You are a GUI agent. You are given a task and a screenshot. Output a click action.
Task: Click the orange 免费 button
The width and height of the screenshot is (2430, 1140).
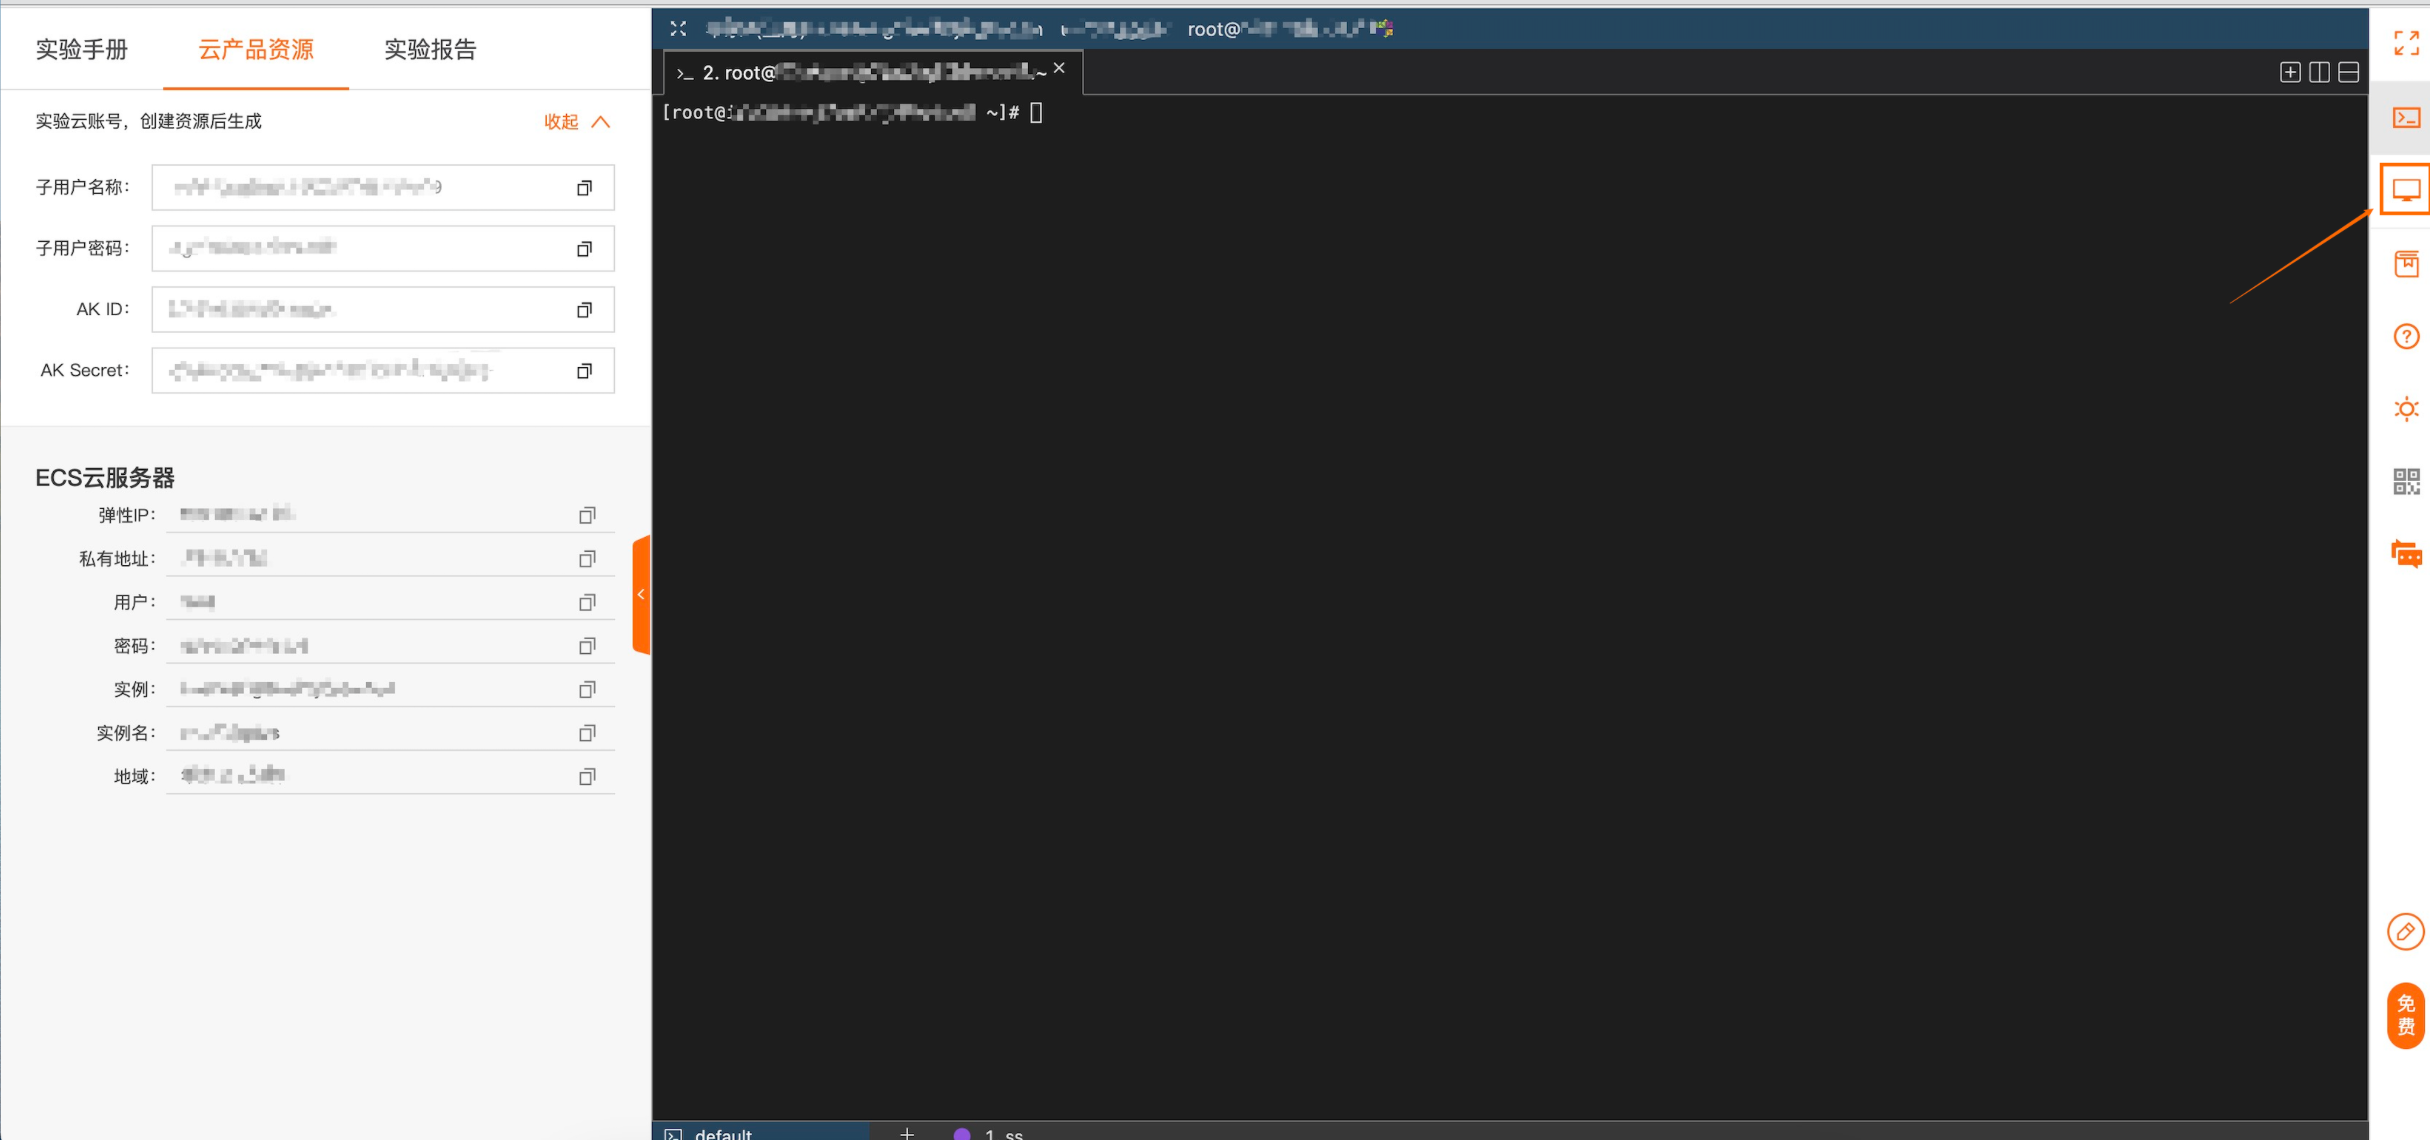pyautogui.click(x=2406, y=1016)
